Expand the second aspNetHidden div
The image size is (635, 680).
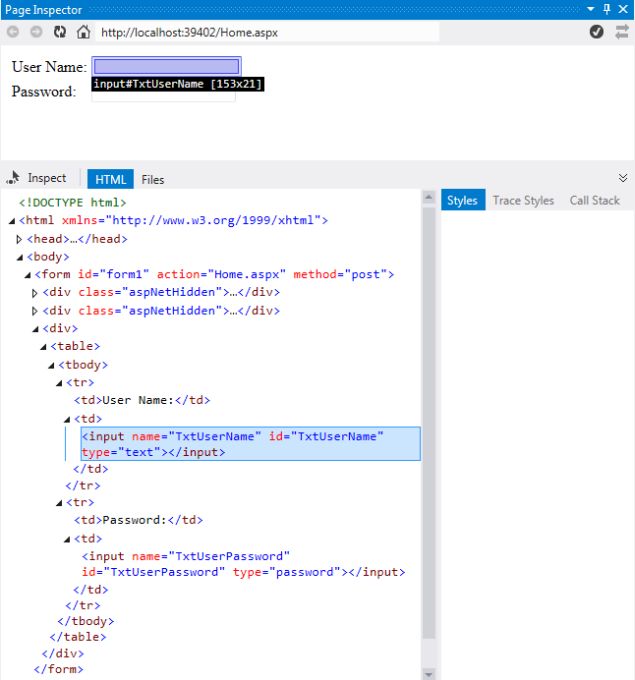(35, 311)
